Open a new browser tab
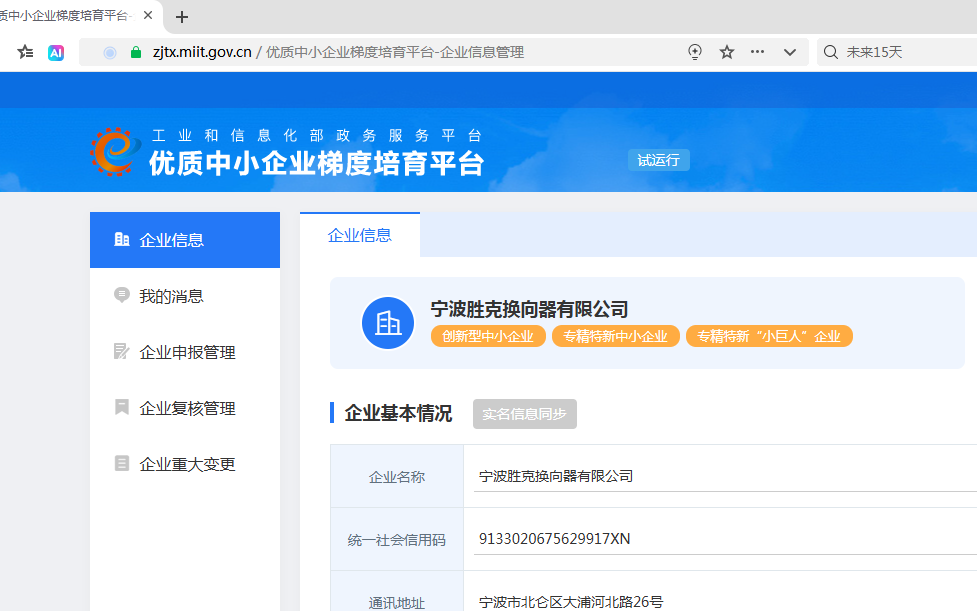The width and height of the screenshot is (977, 611). [182, 17]
